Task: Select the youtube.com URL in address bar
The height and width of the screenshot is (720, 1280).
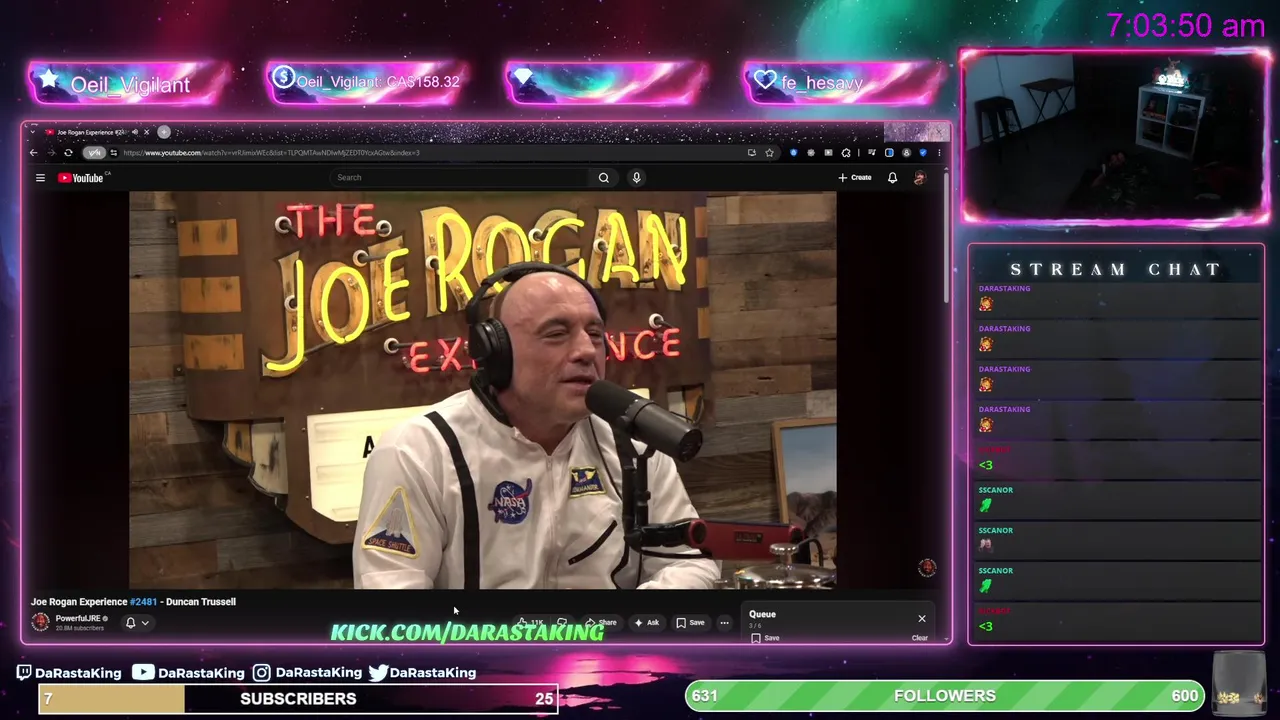Action: pos(272,153)
